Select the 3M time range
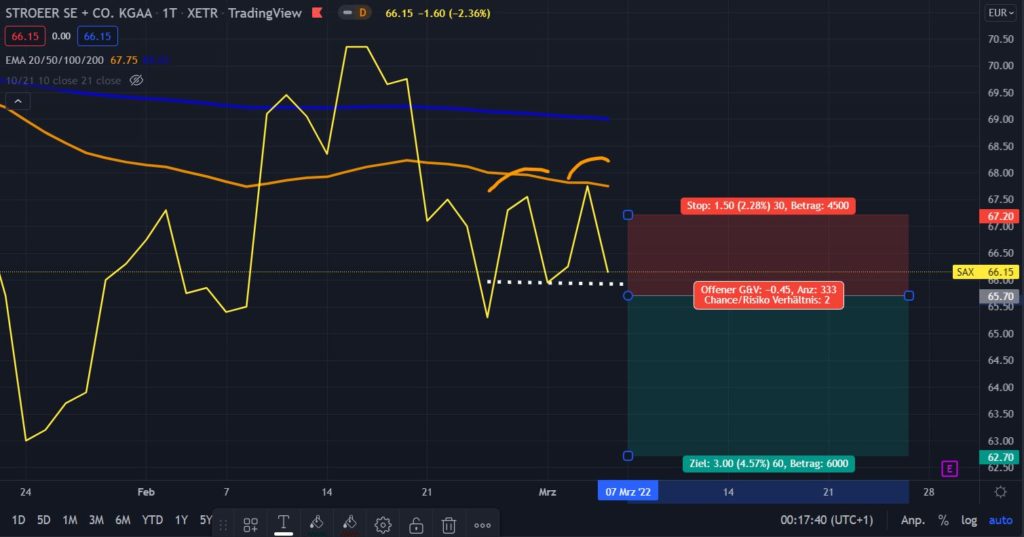The width and height of the screenshot is (1024, 537). (96, 520)
